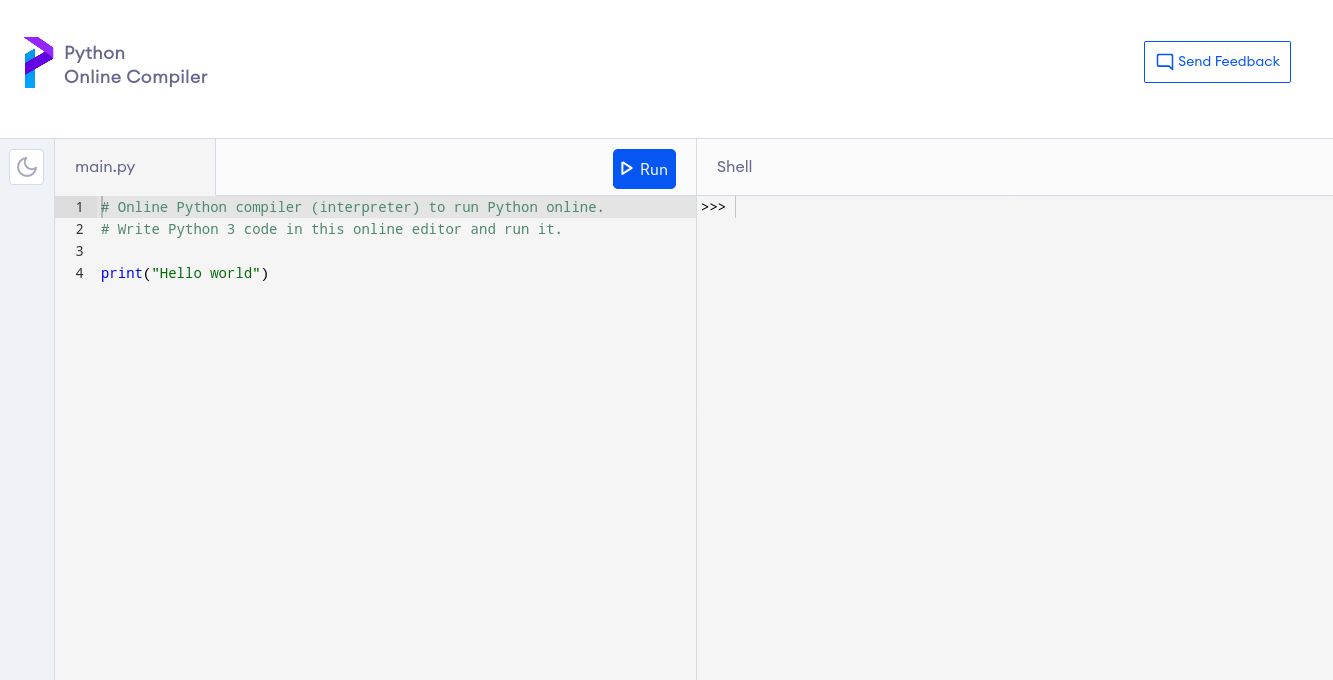The width and height of the screenshot is (1333, 680).
Task: Click line number 3 in the gutter
Action: click(x=79, y=251)
